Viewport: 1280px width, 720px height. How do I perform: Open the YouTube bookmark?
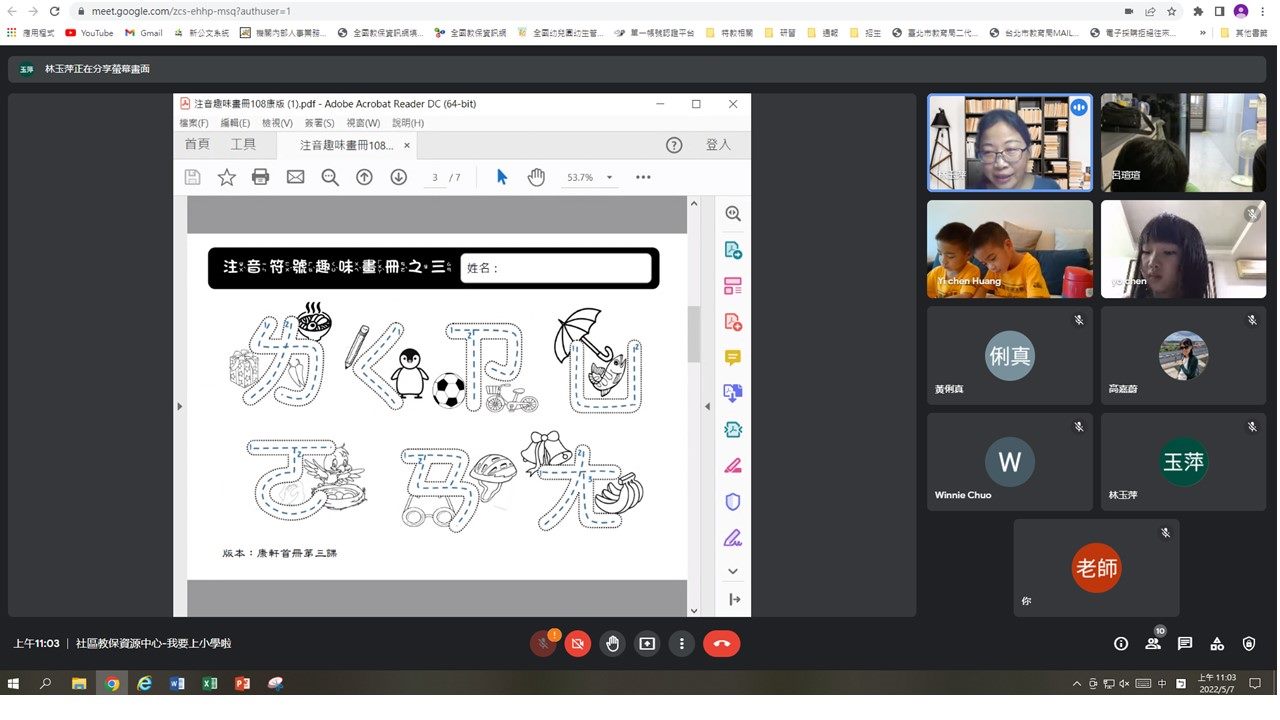coord(89,33)
